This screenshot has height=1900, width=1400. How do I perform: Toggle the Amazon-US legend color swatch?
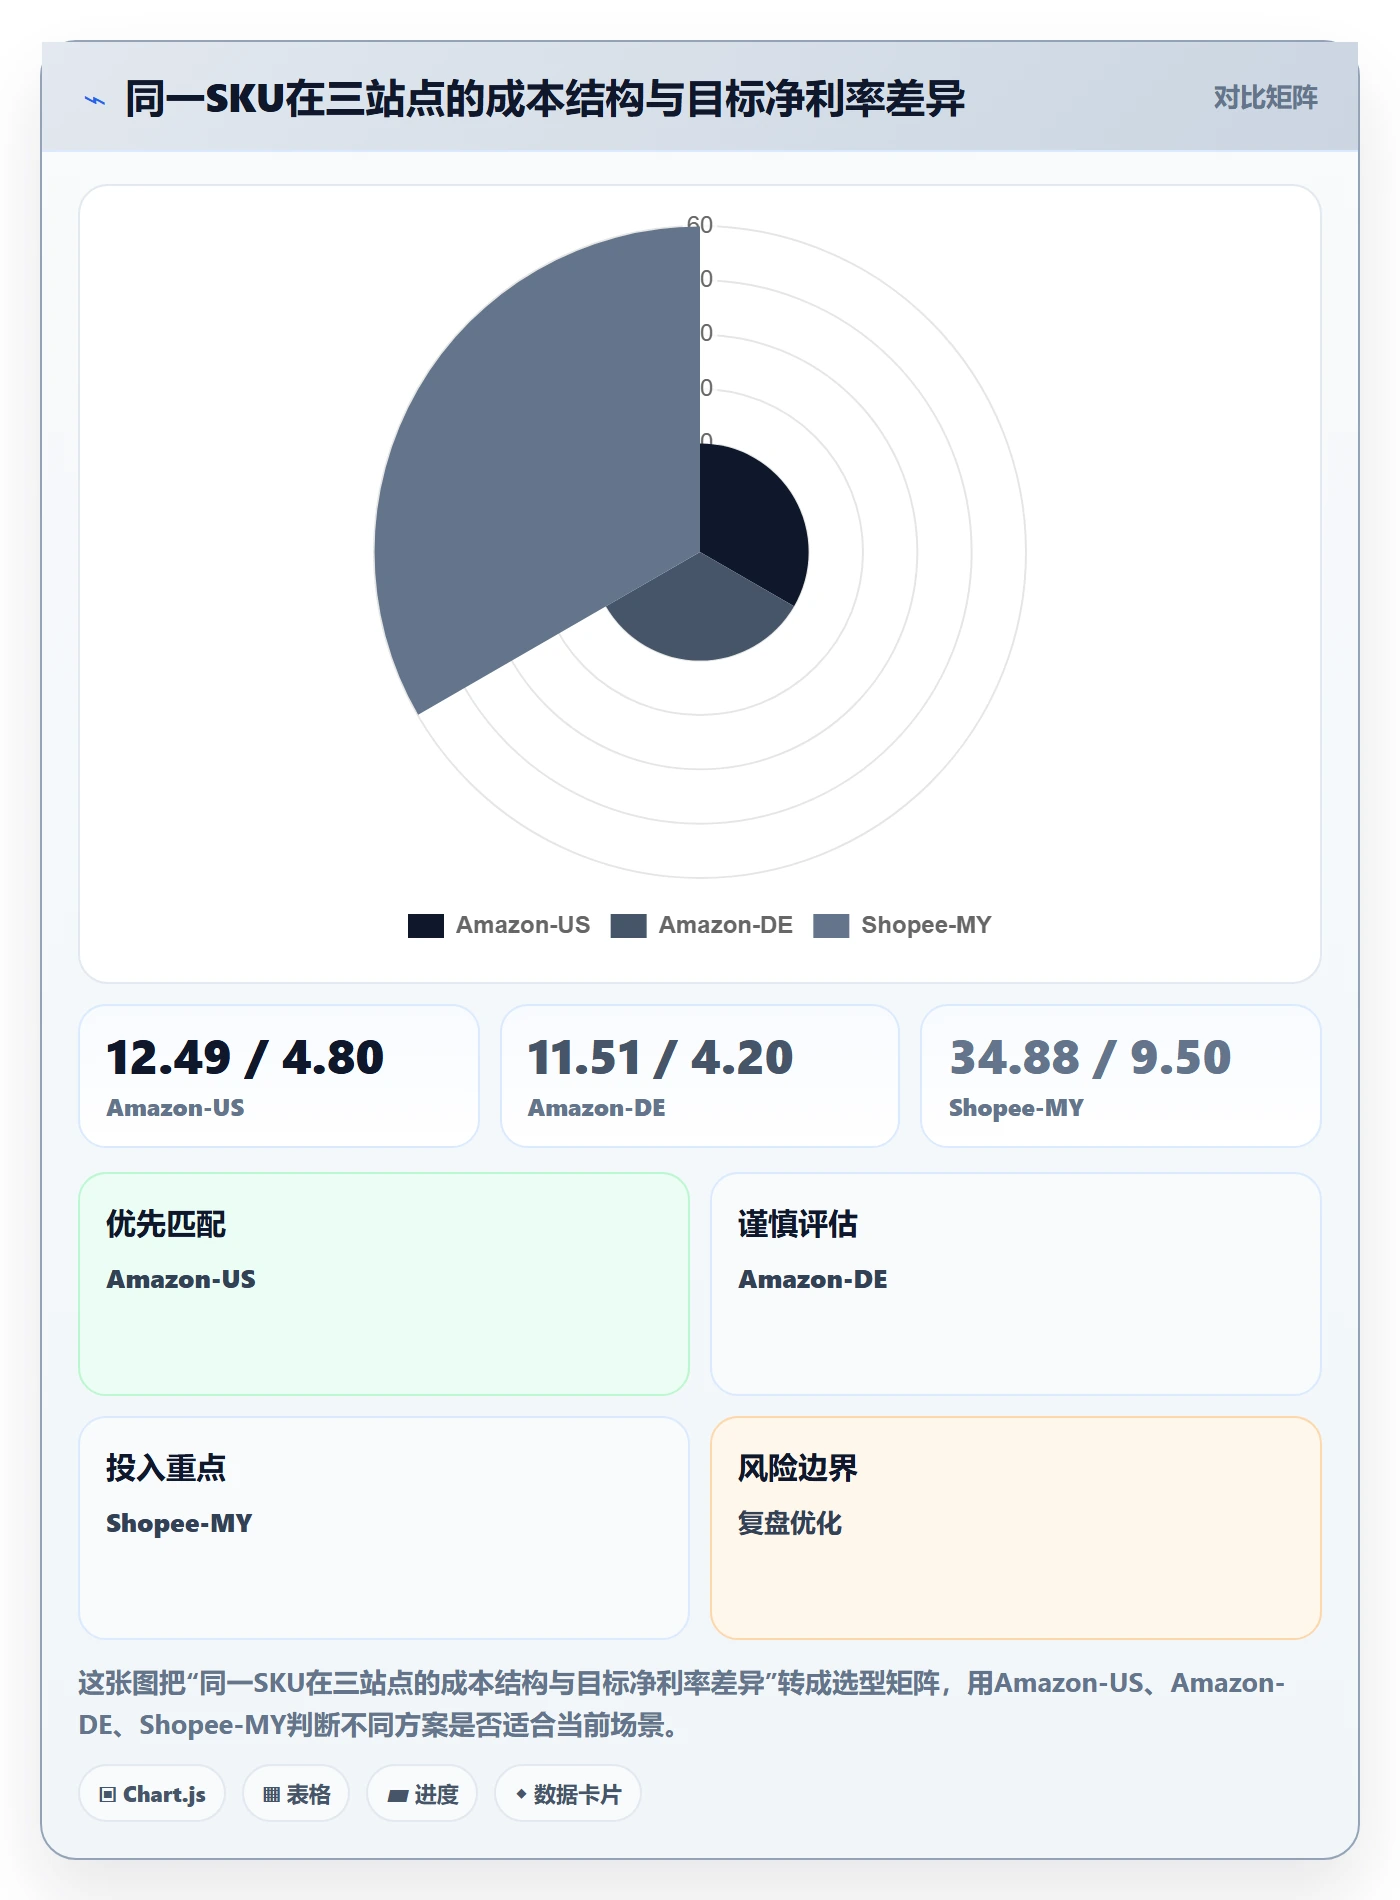point(426,925)
